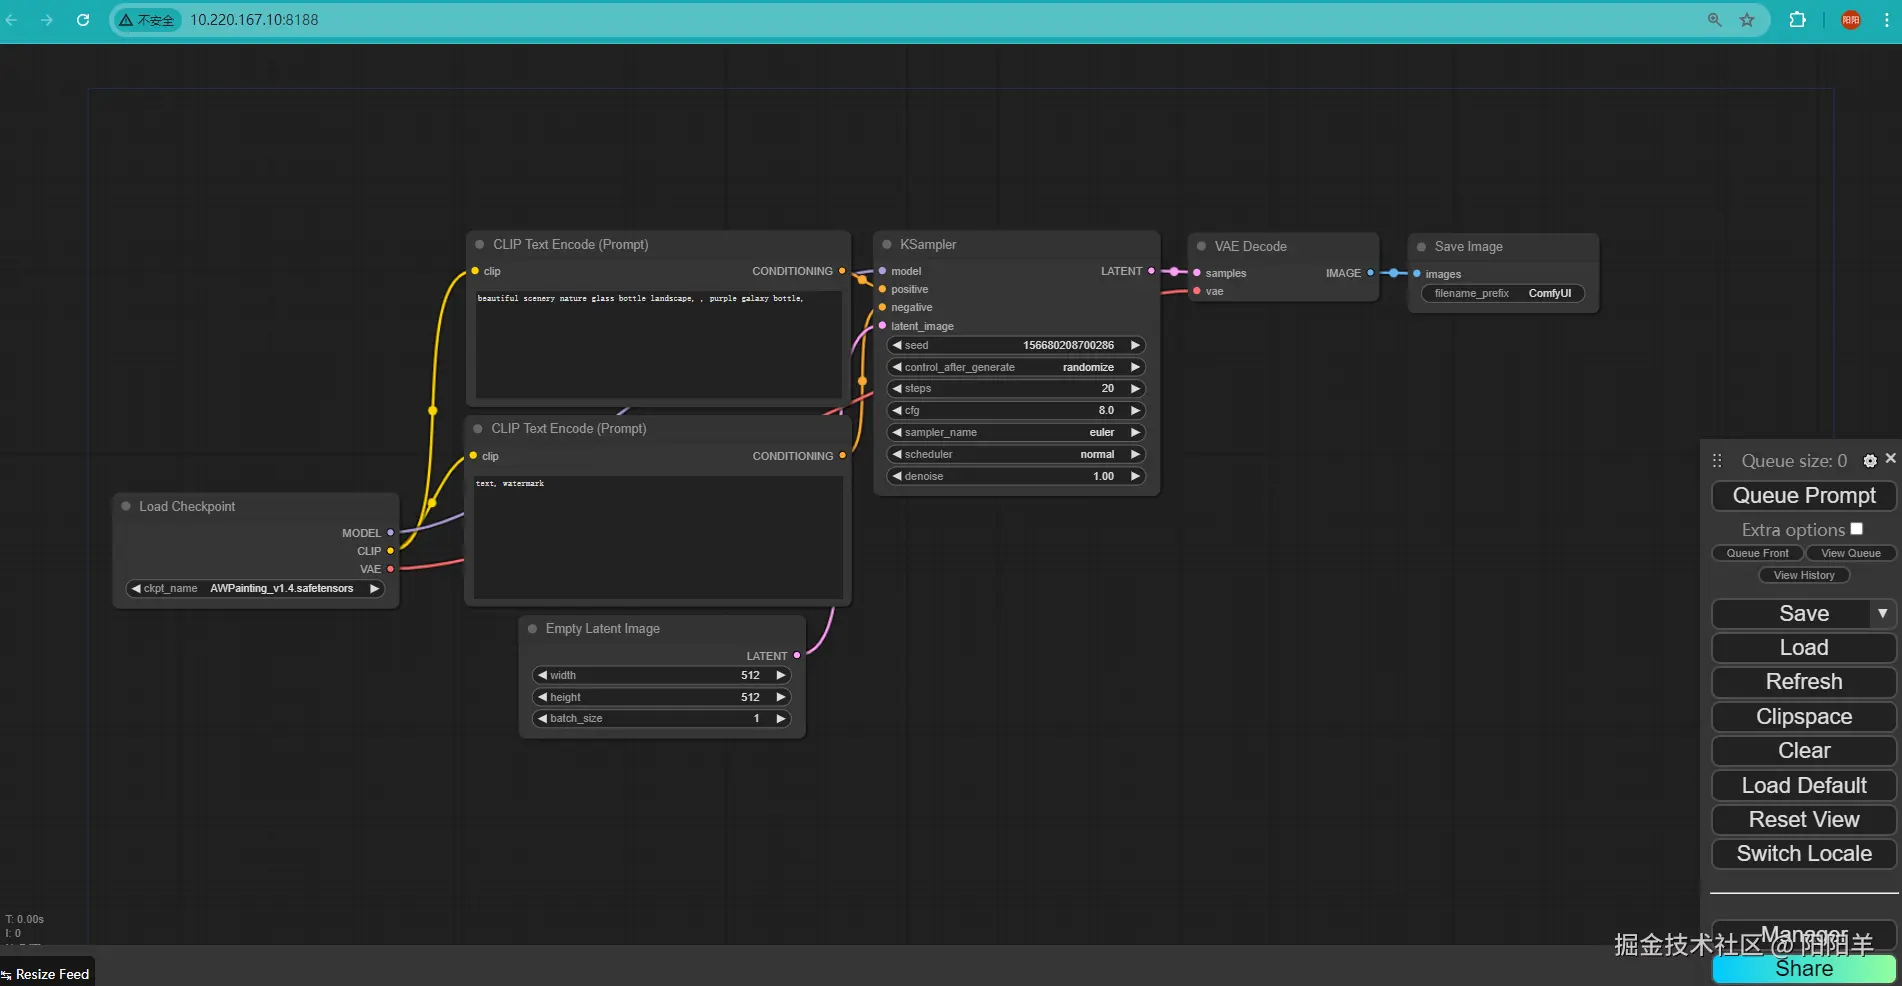
Task: Increase latent width with right arrow
Action: click(x=781, y=676)
